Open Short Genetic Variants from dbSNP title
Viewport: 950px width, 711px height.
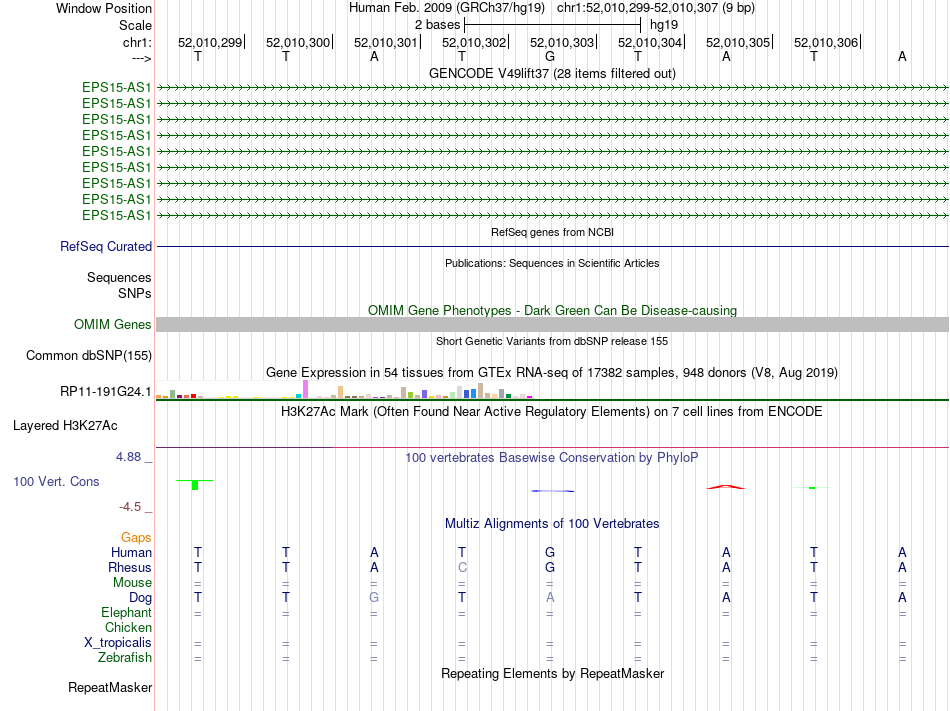(x=552, y=341)
